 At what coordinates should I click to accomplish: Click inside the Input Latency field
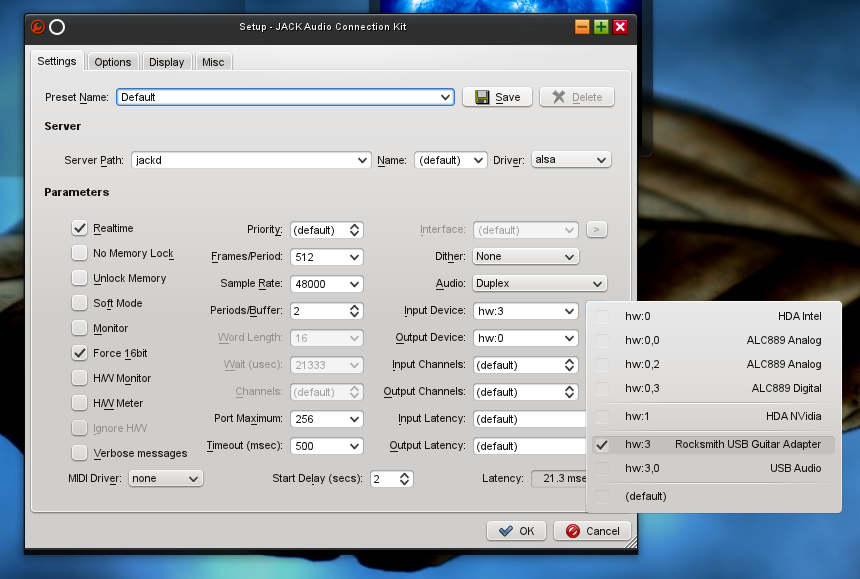tap(529, 419)
